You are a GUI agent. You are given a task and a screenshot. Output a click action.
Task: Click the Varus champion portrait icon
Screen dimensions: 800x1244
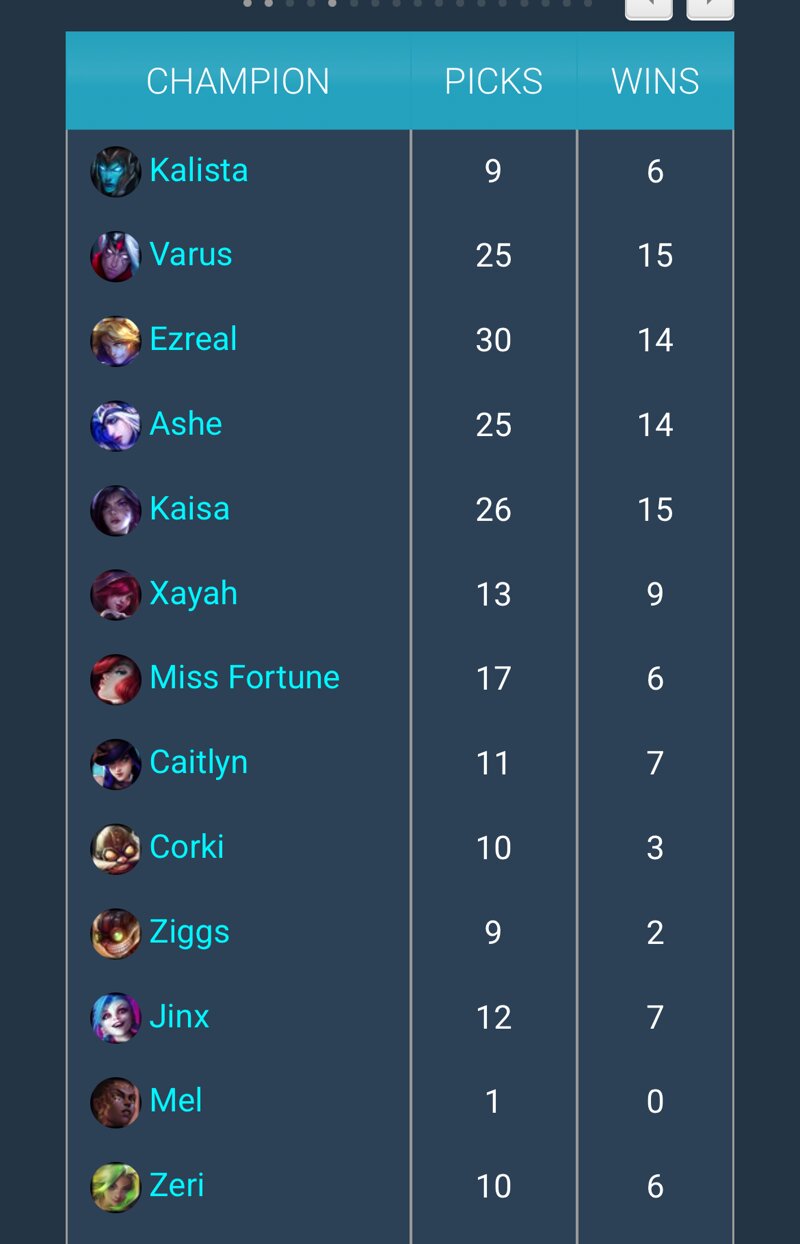pos(115,256)
